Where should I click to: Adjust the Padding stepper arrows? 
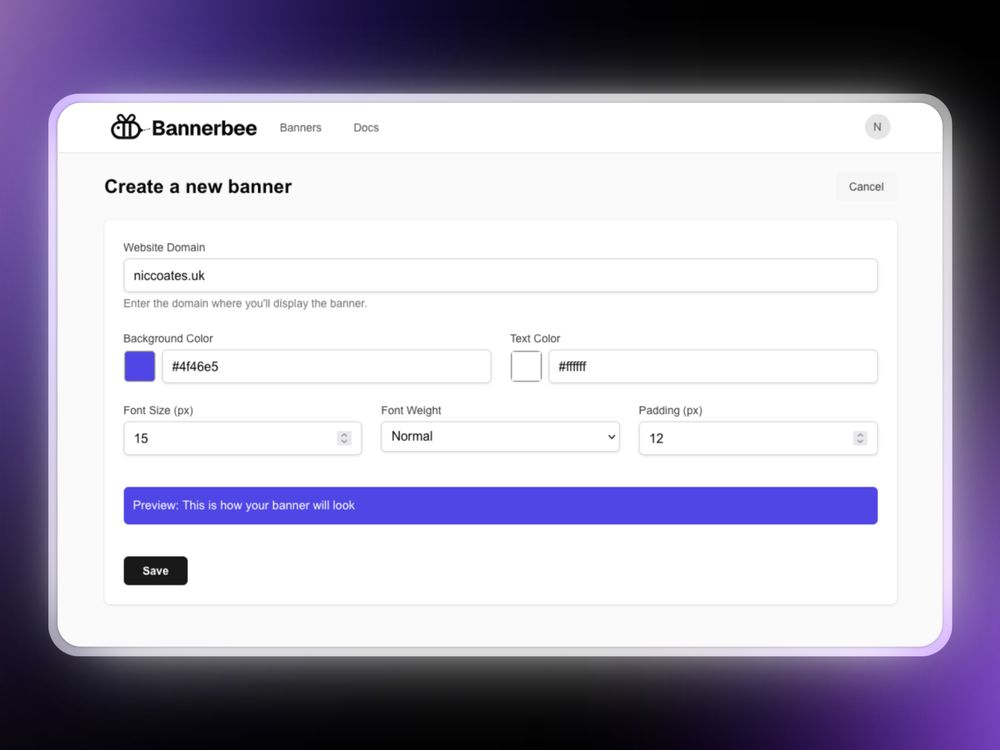(860, 438)
